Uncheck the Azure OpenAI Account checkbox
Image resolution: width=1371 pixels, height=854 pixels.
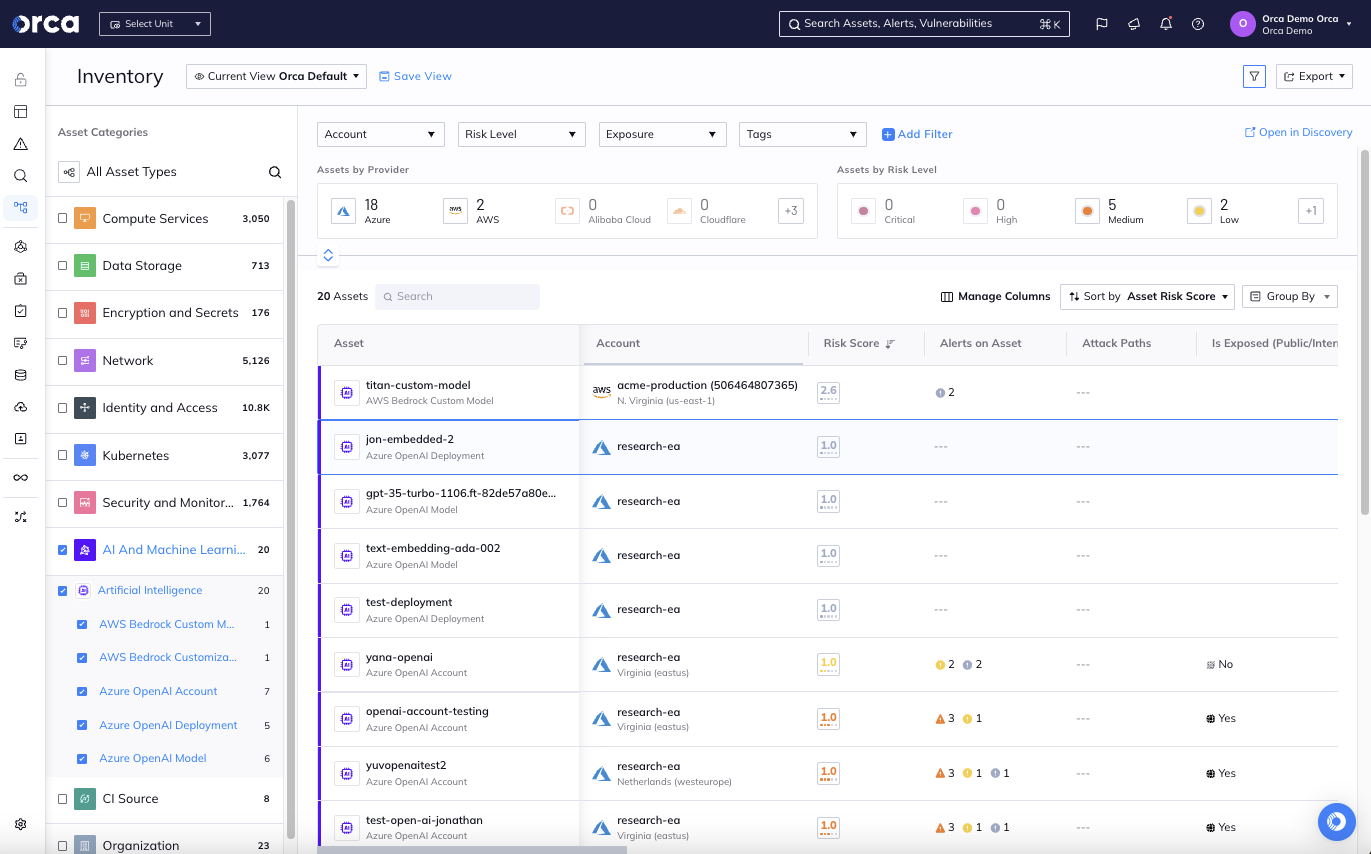[82, 691]
